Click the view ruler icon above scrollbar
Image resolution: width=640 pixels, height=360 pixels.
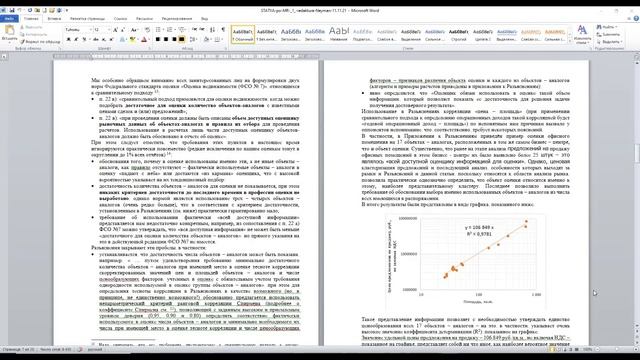pos(636,57)
